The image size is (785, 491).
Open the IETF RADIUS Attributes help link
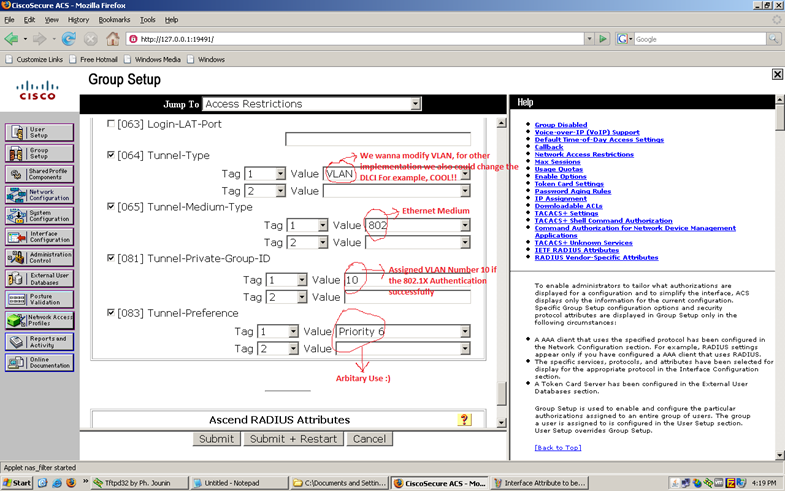tap(577, 250)
